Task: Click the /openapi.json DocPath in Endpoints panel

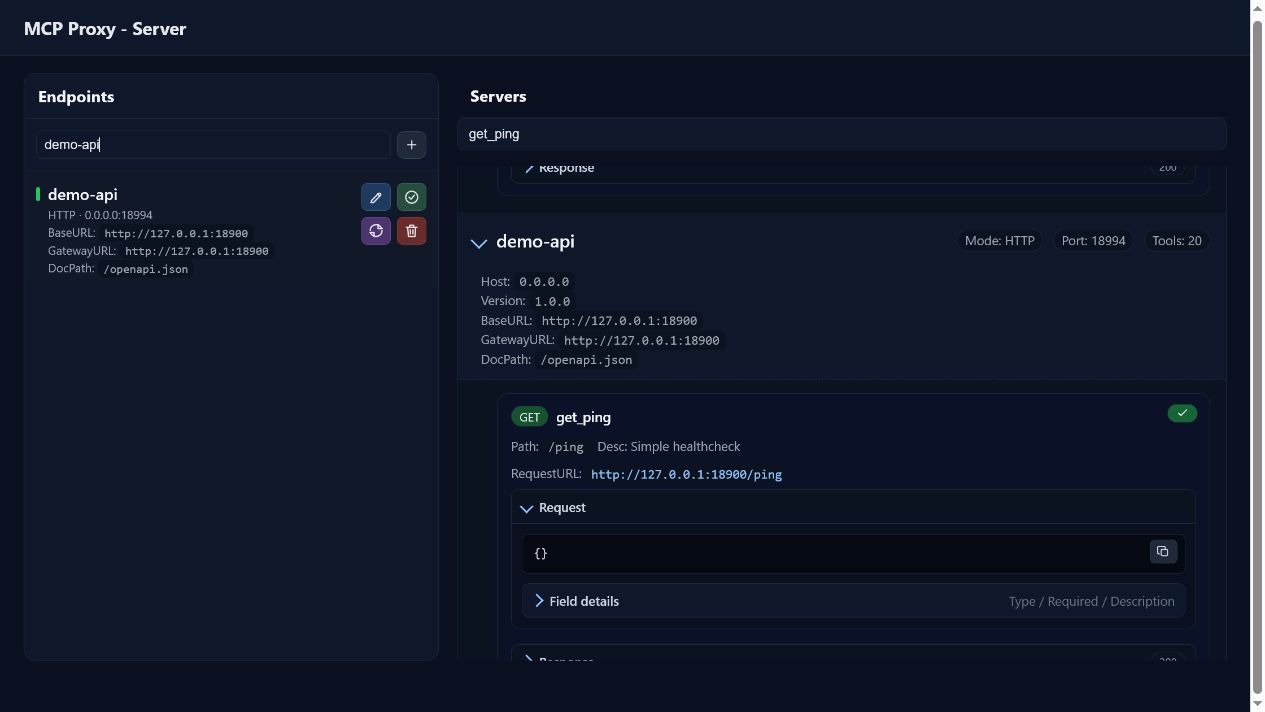Action: (146, 269)
